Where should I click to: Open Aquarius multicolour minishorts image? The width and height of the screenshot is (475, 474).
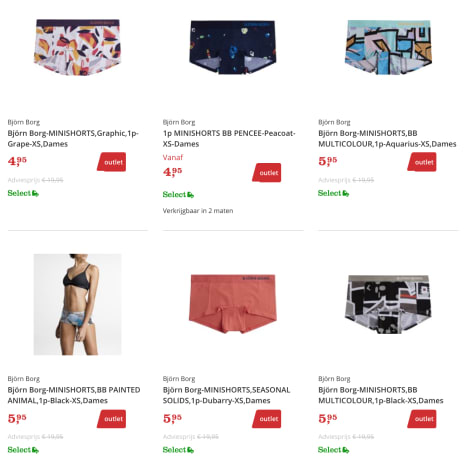pos(388,47)
